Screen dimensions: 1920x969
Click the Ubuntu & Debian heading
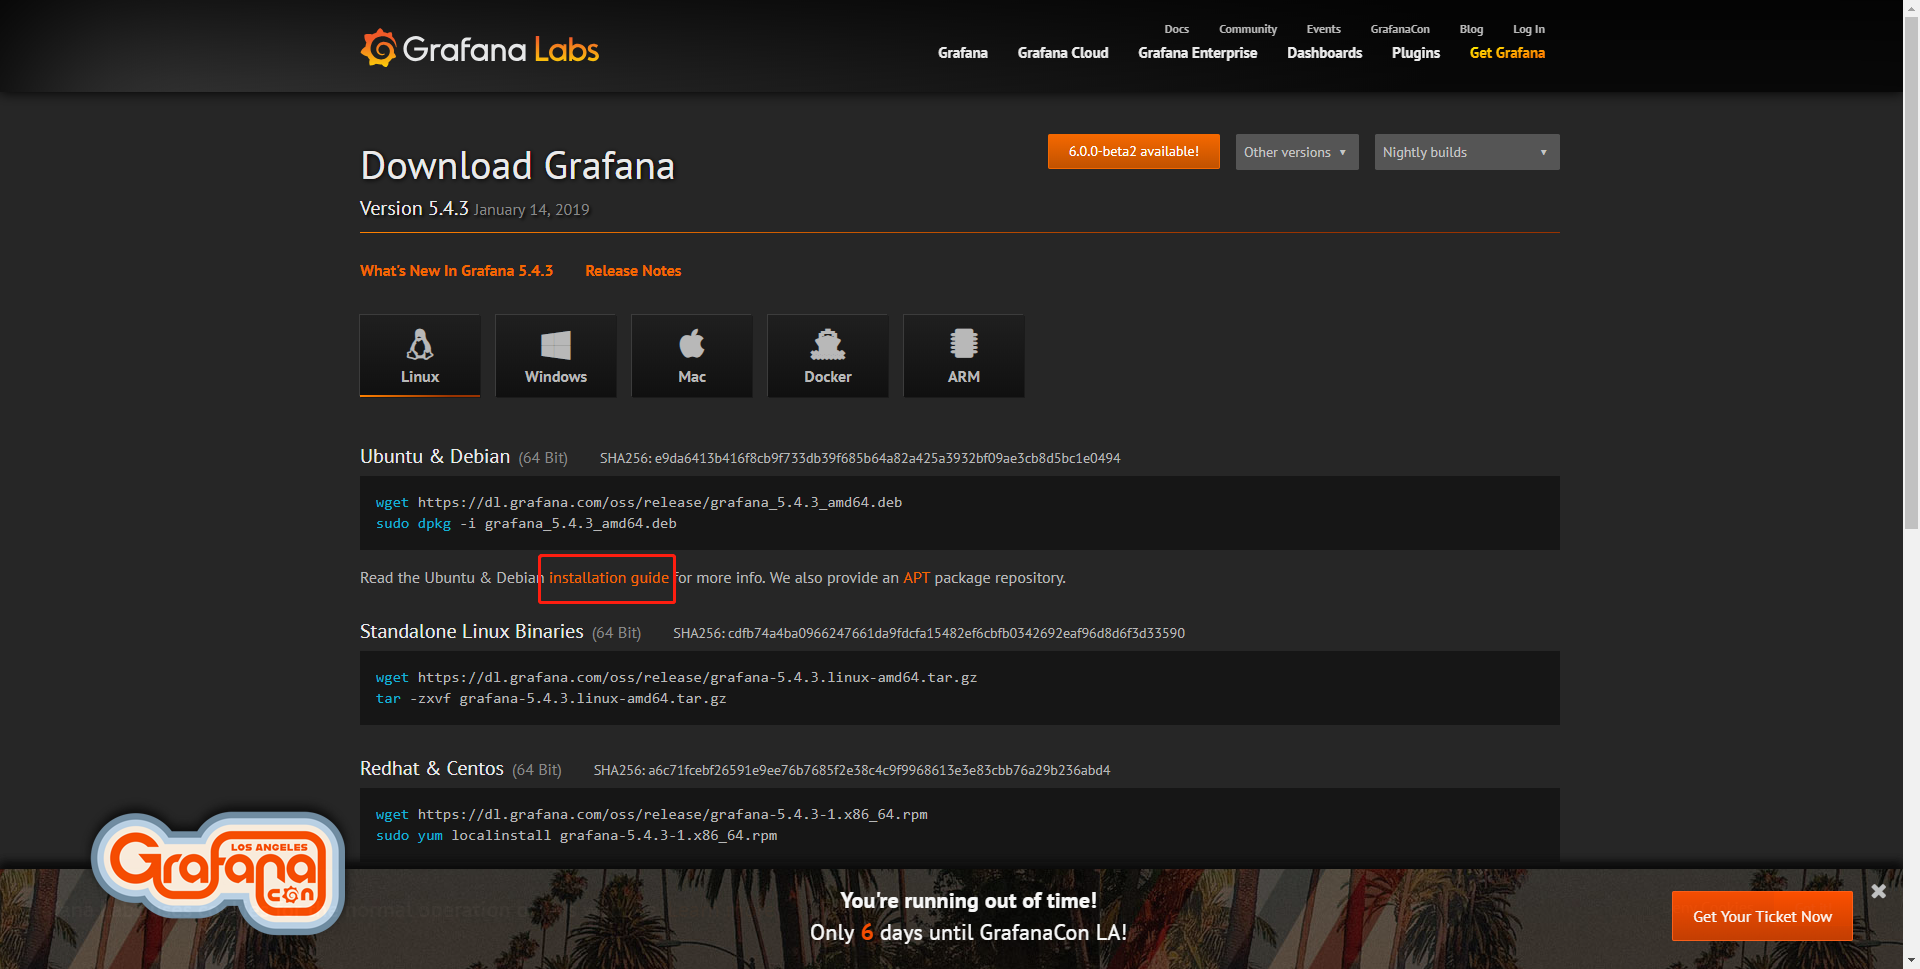(x=435, y=456)
